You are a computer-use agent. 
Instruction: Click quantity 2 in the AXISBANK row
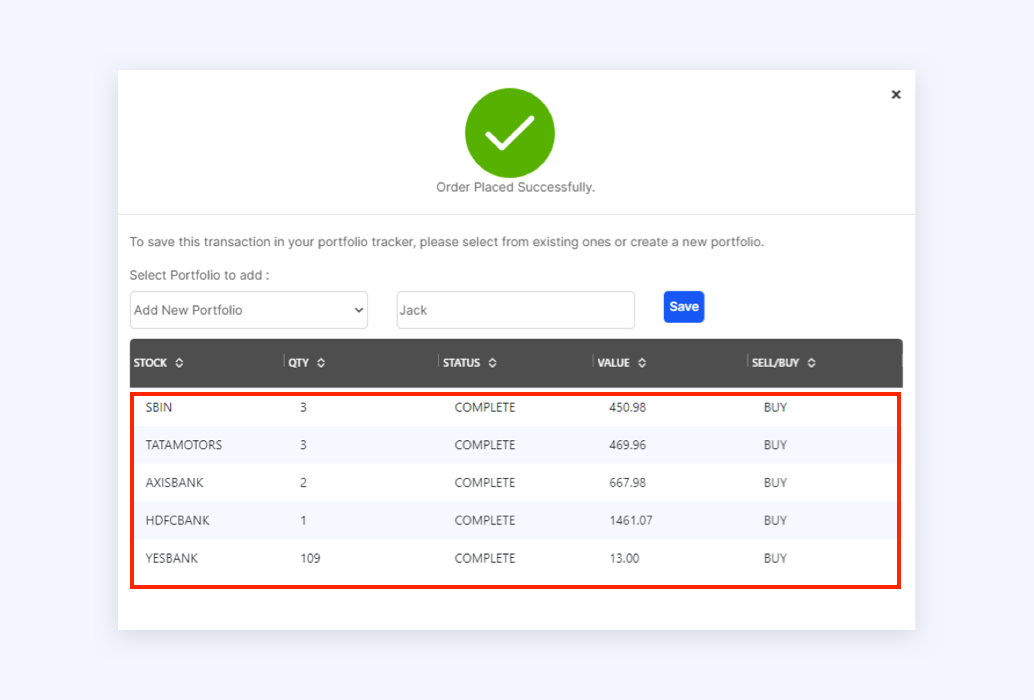303,482
